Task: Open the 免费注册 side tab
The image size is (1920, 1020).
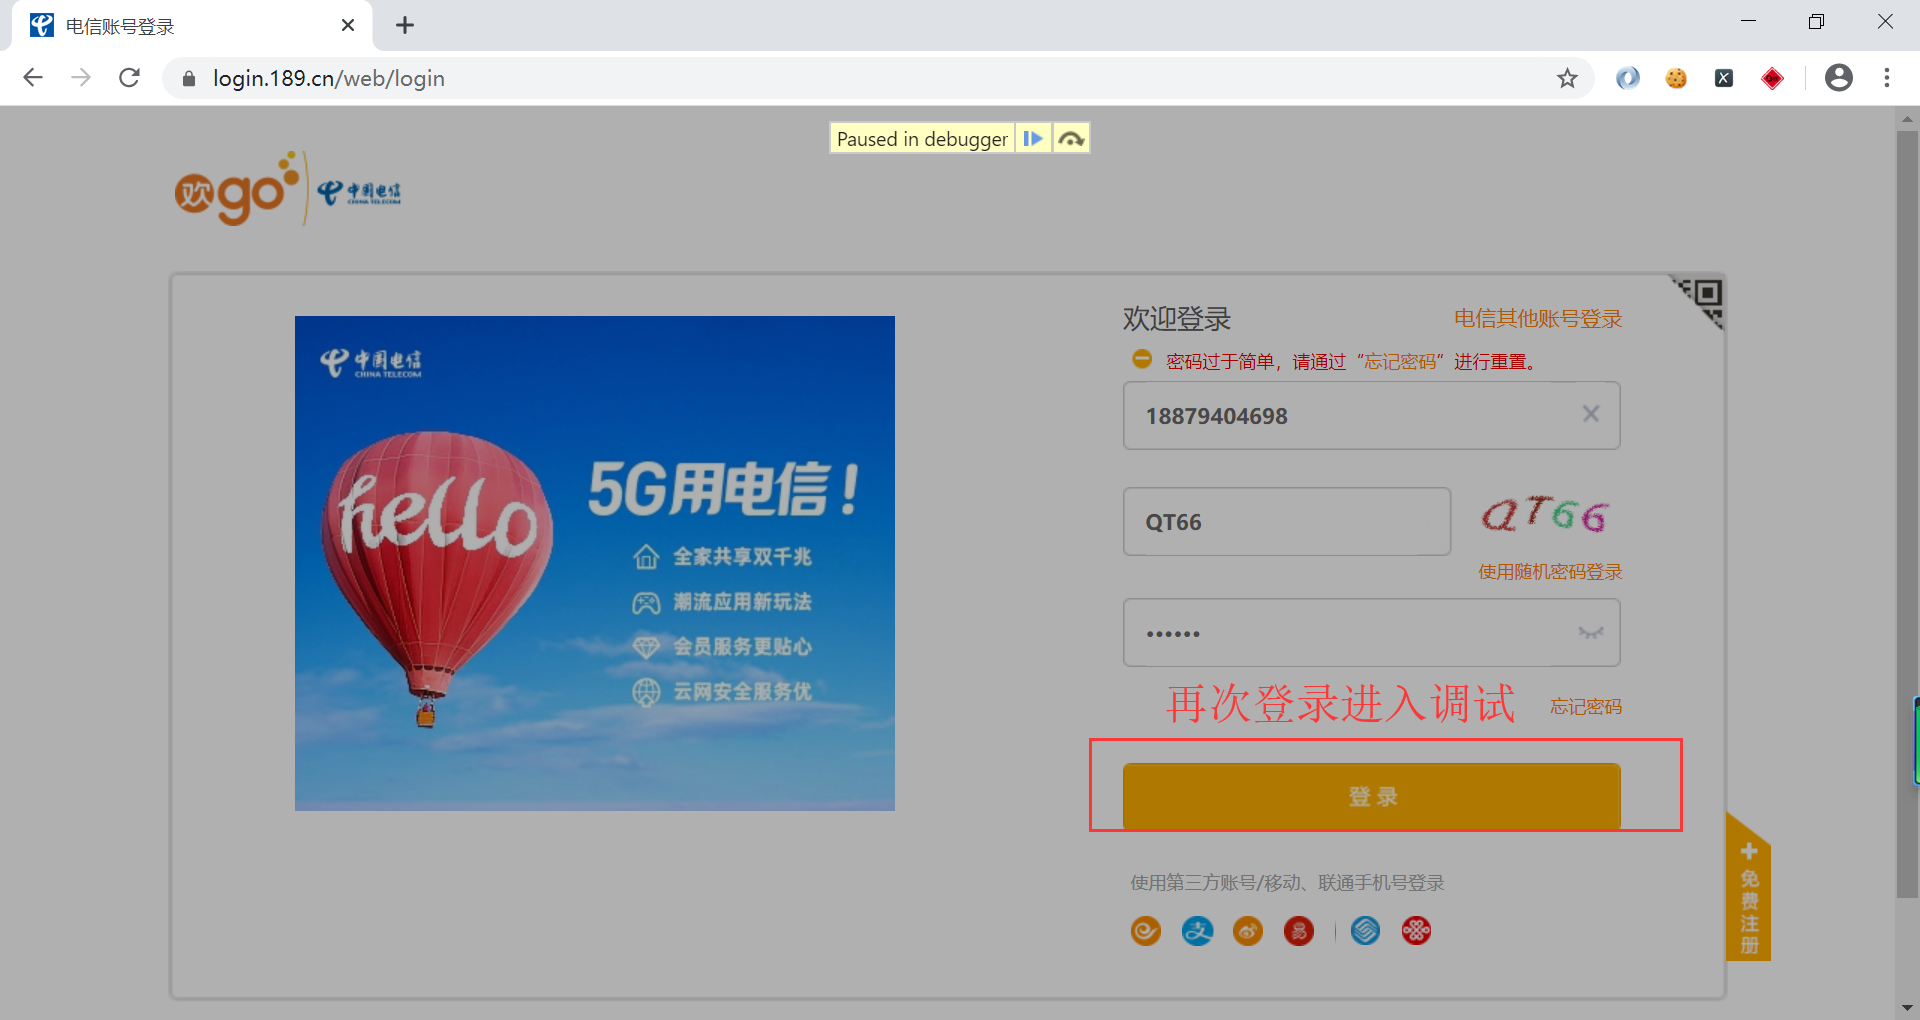Action: [x=1748, y=887]
